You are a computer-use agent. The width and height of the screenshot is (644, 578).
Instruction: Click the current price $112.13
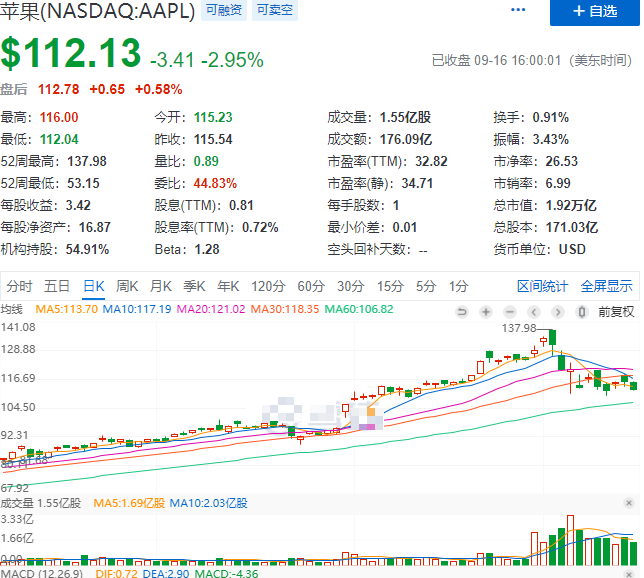coord(71,53)
